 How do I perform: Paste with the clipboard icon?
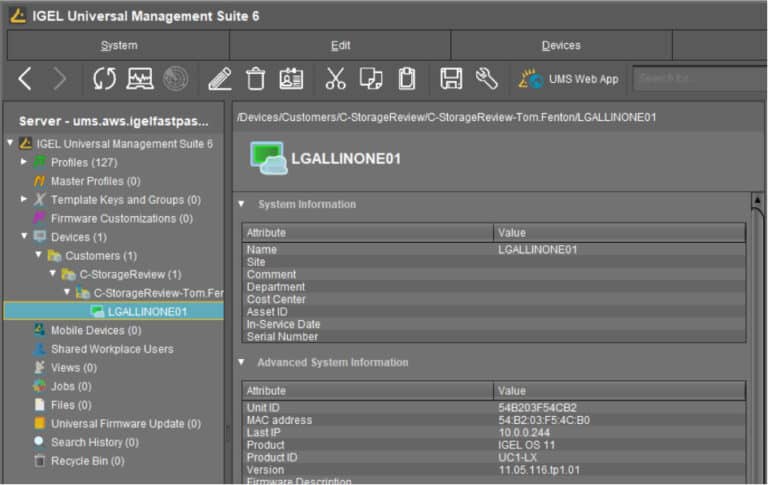coord(407,79)
